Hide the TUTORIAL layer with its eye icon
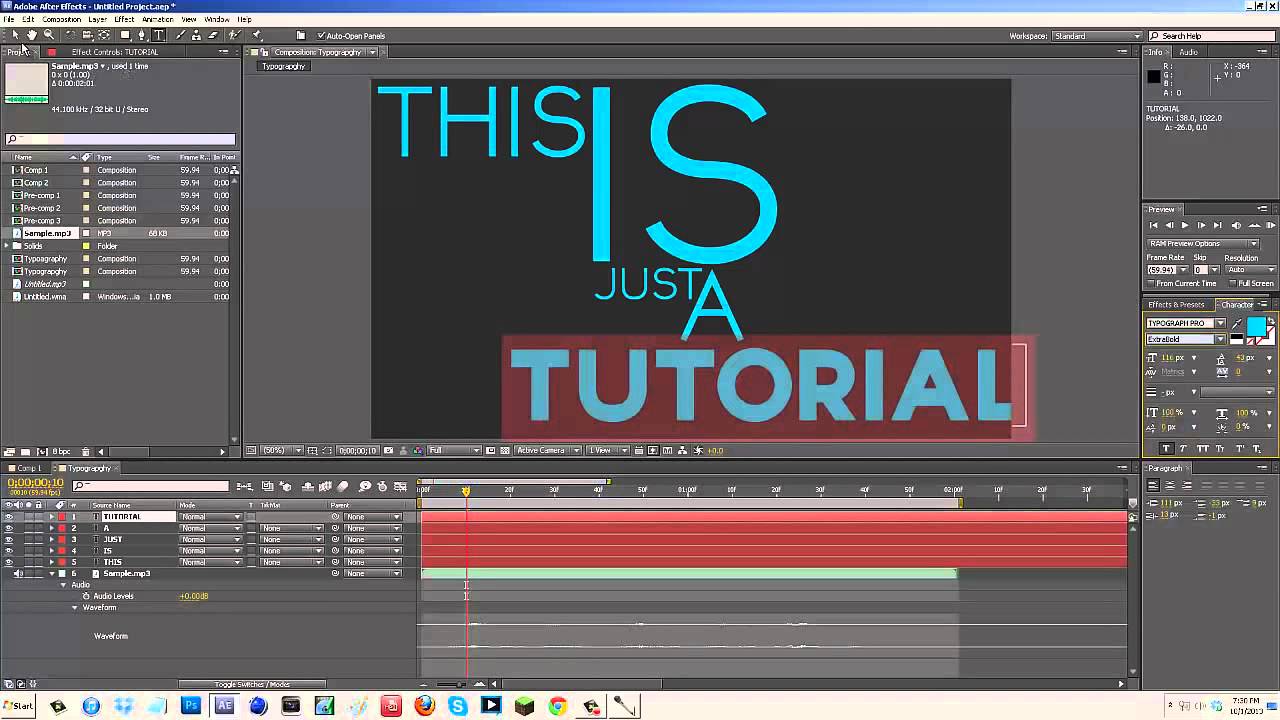 tap(9, 517)
